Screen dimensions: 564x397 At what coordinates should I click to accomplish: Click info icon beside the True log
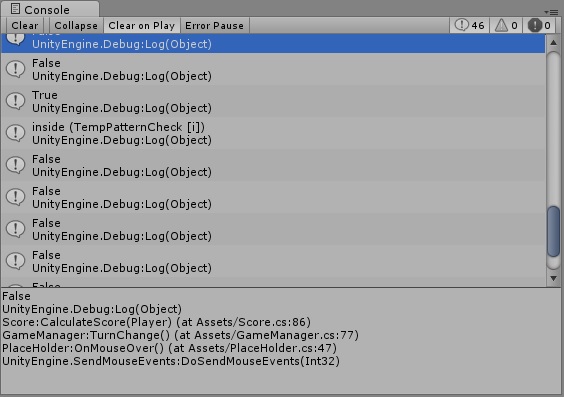15,101
